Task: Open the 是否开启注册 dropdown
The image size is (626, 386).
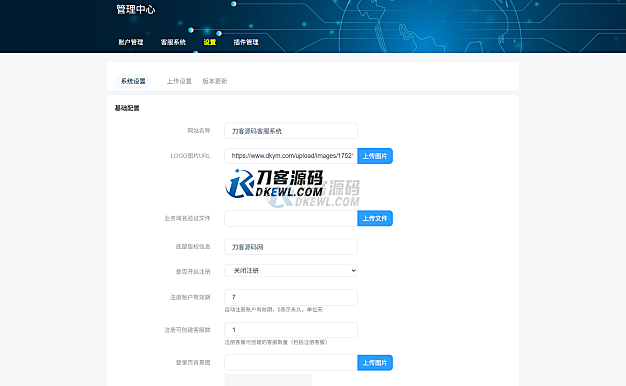Action: point(291,271)
